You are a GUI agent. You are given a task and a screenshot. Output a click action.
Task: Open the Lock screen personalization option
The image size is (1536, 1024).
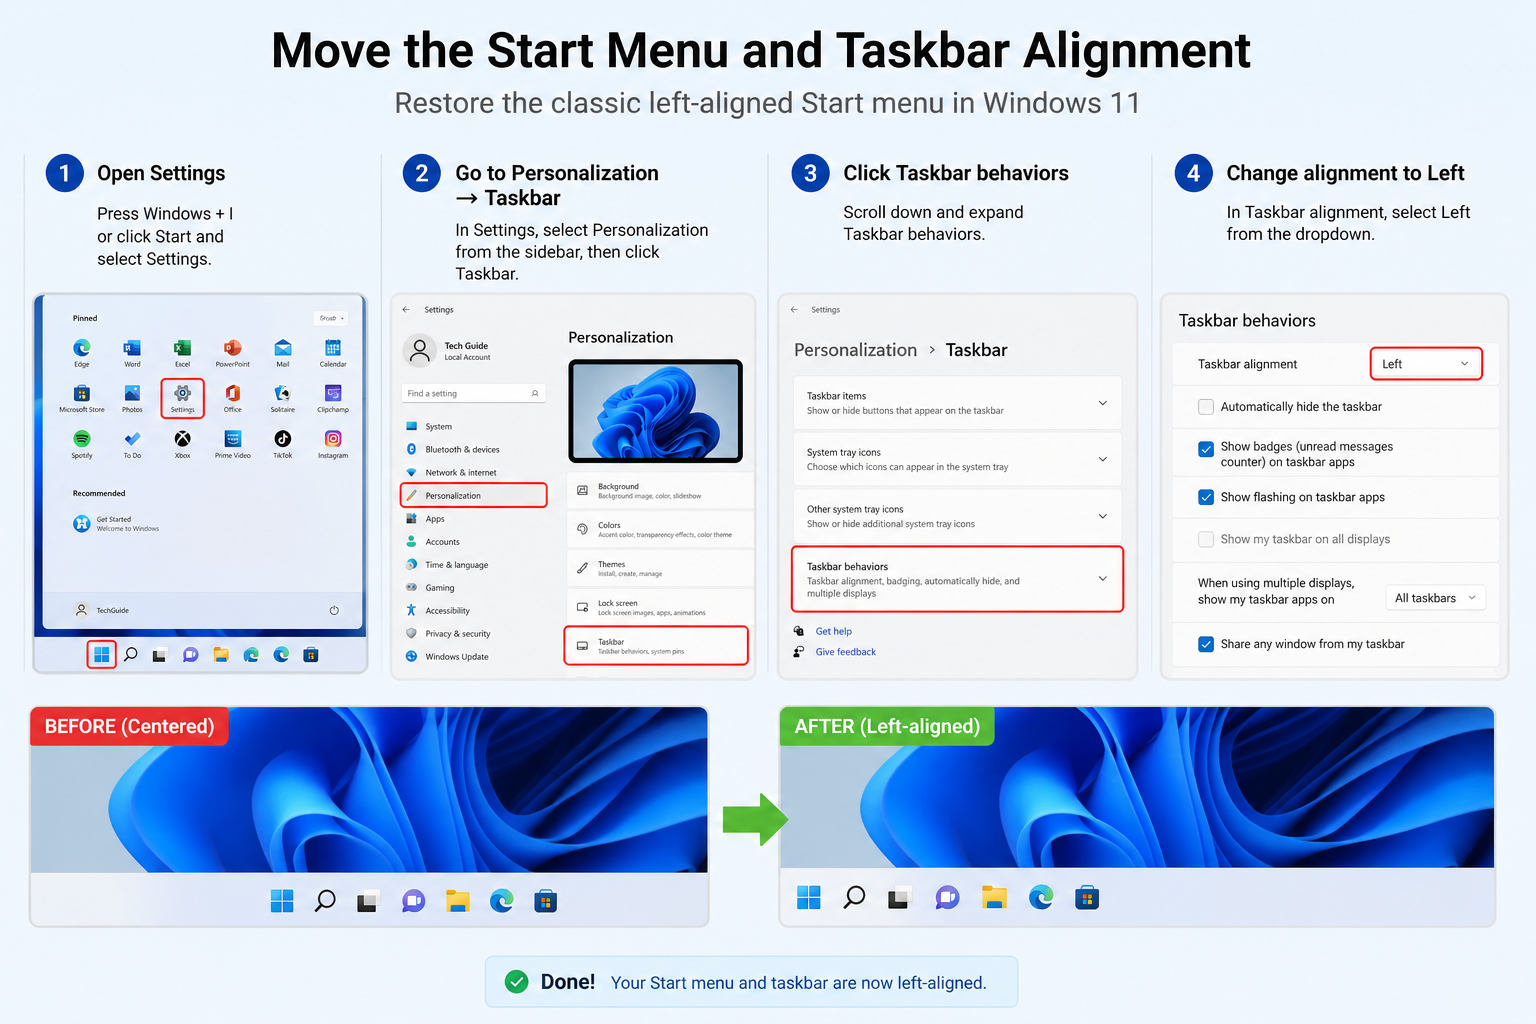tap(660, 607)
